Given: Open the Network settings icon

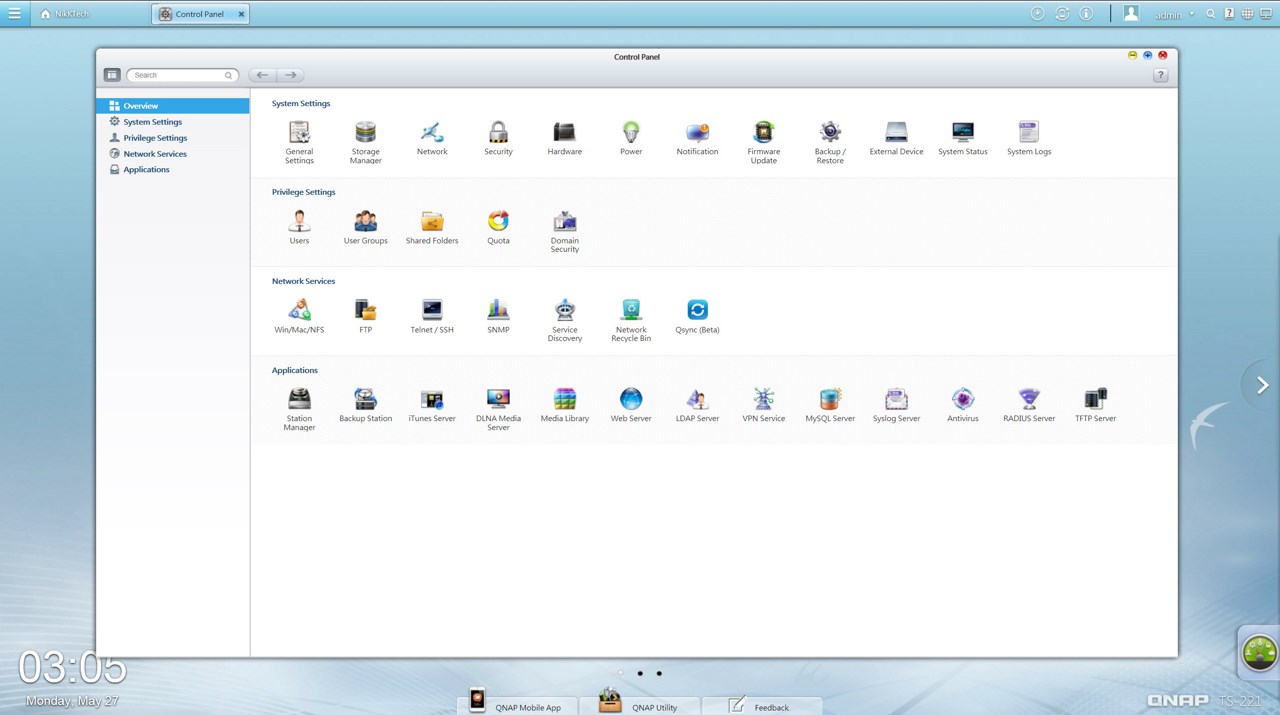Looking at the screenshot, I should click(432, 137).
